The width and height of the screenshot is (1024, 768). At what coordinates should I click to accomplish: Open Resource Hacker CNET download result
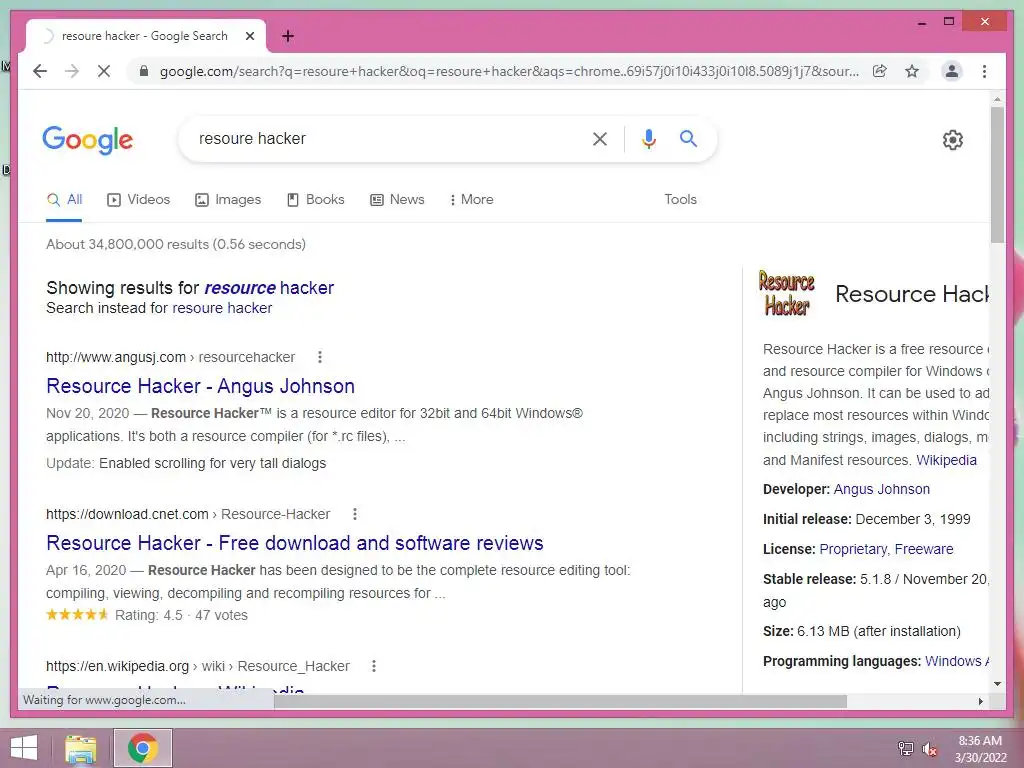click(x=295, y=543)
